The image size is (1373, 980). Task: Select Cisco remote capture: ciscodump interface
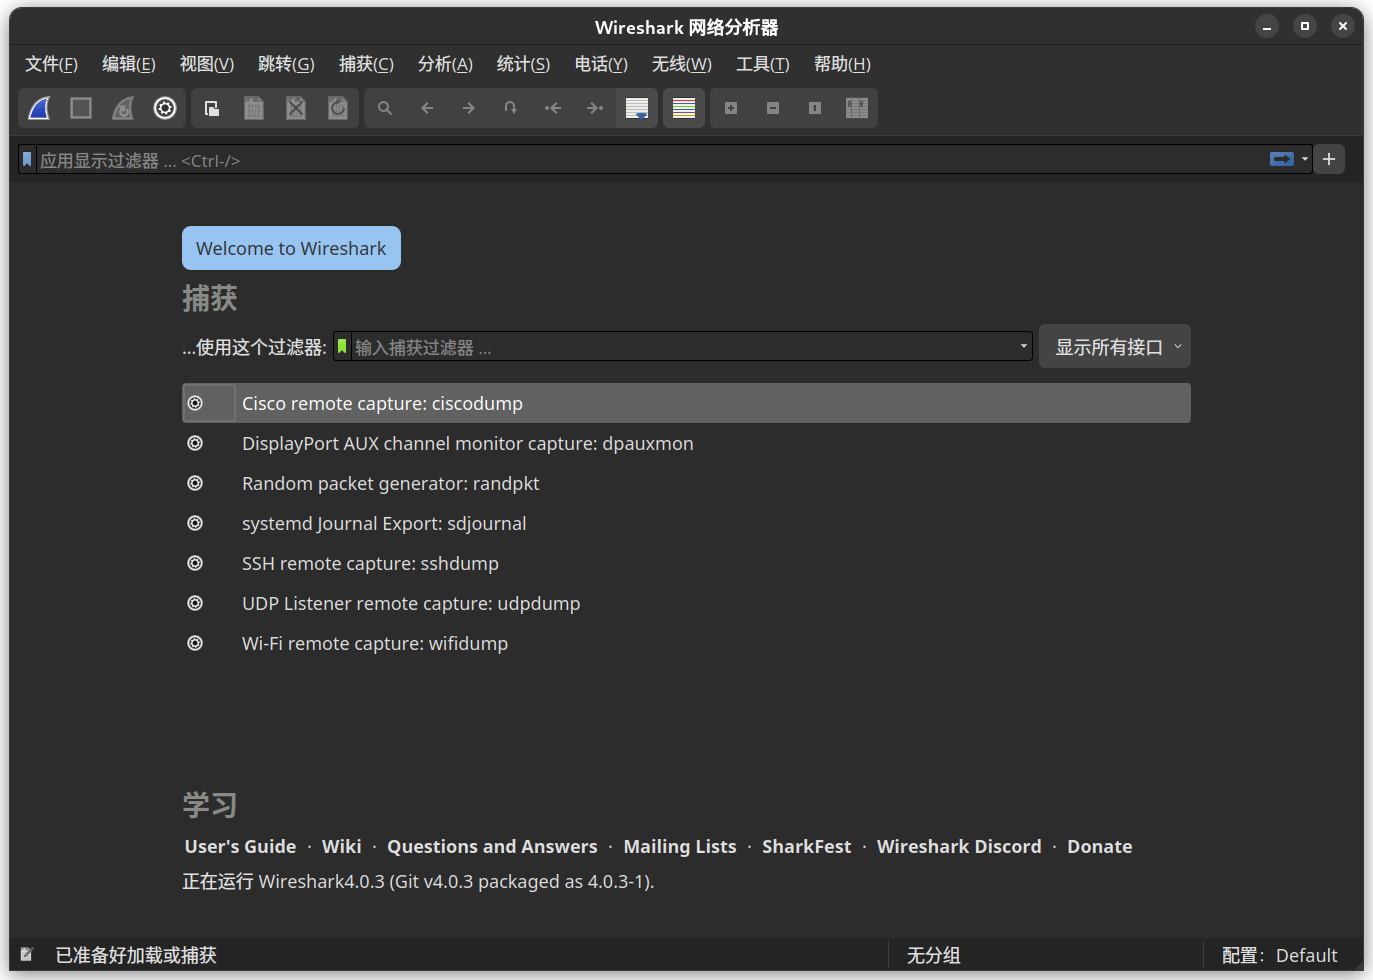pyautogui.click(x=686, y=403)
